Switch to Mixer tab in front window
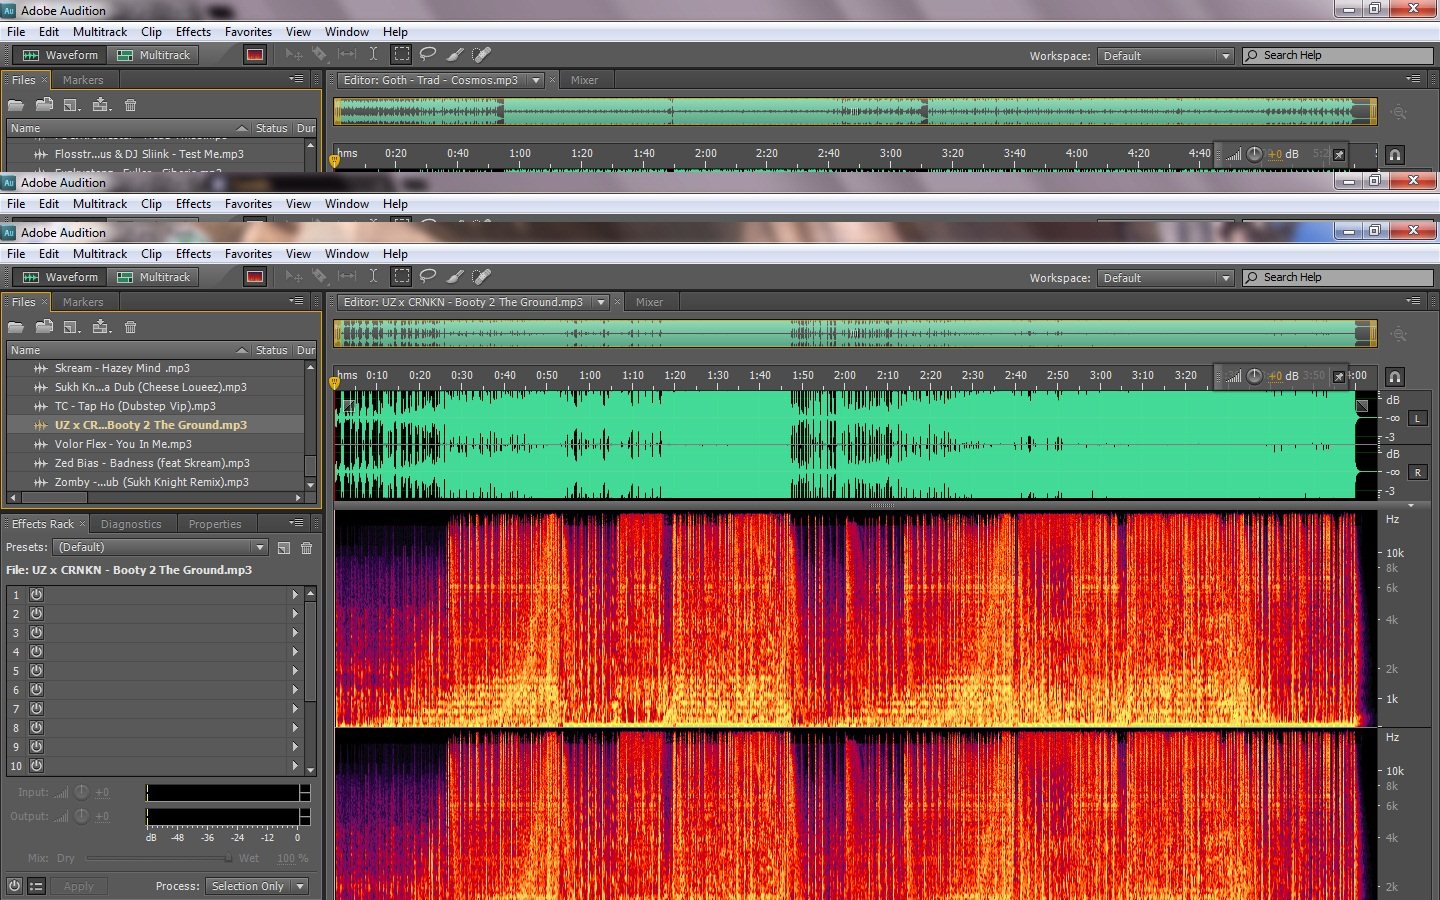 point(649,302)
